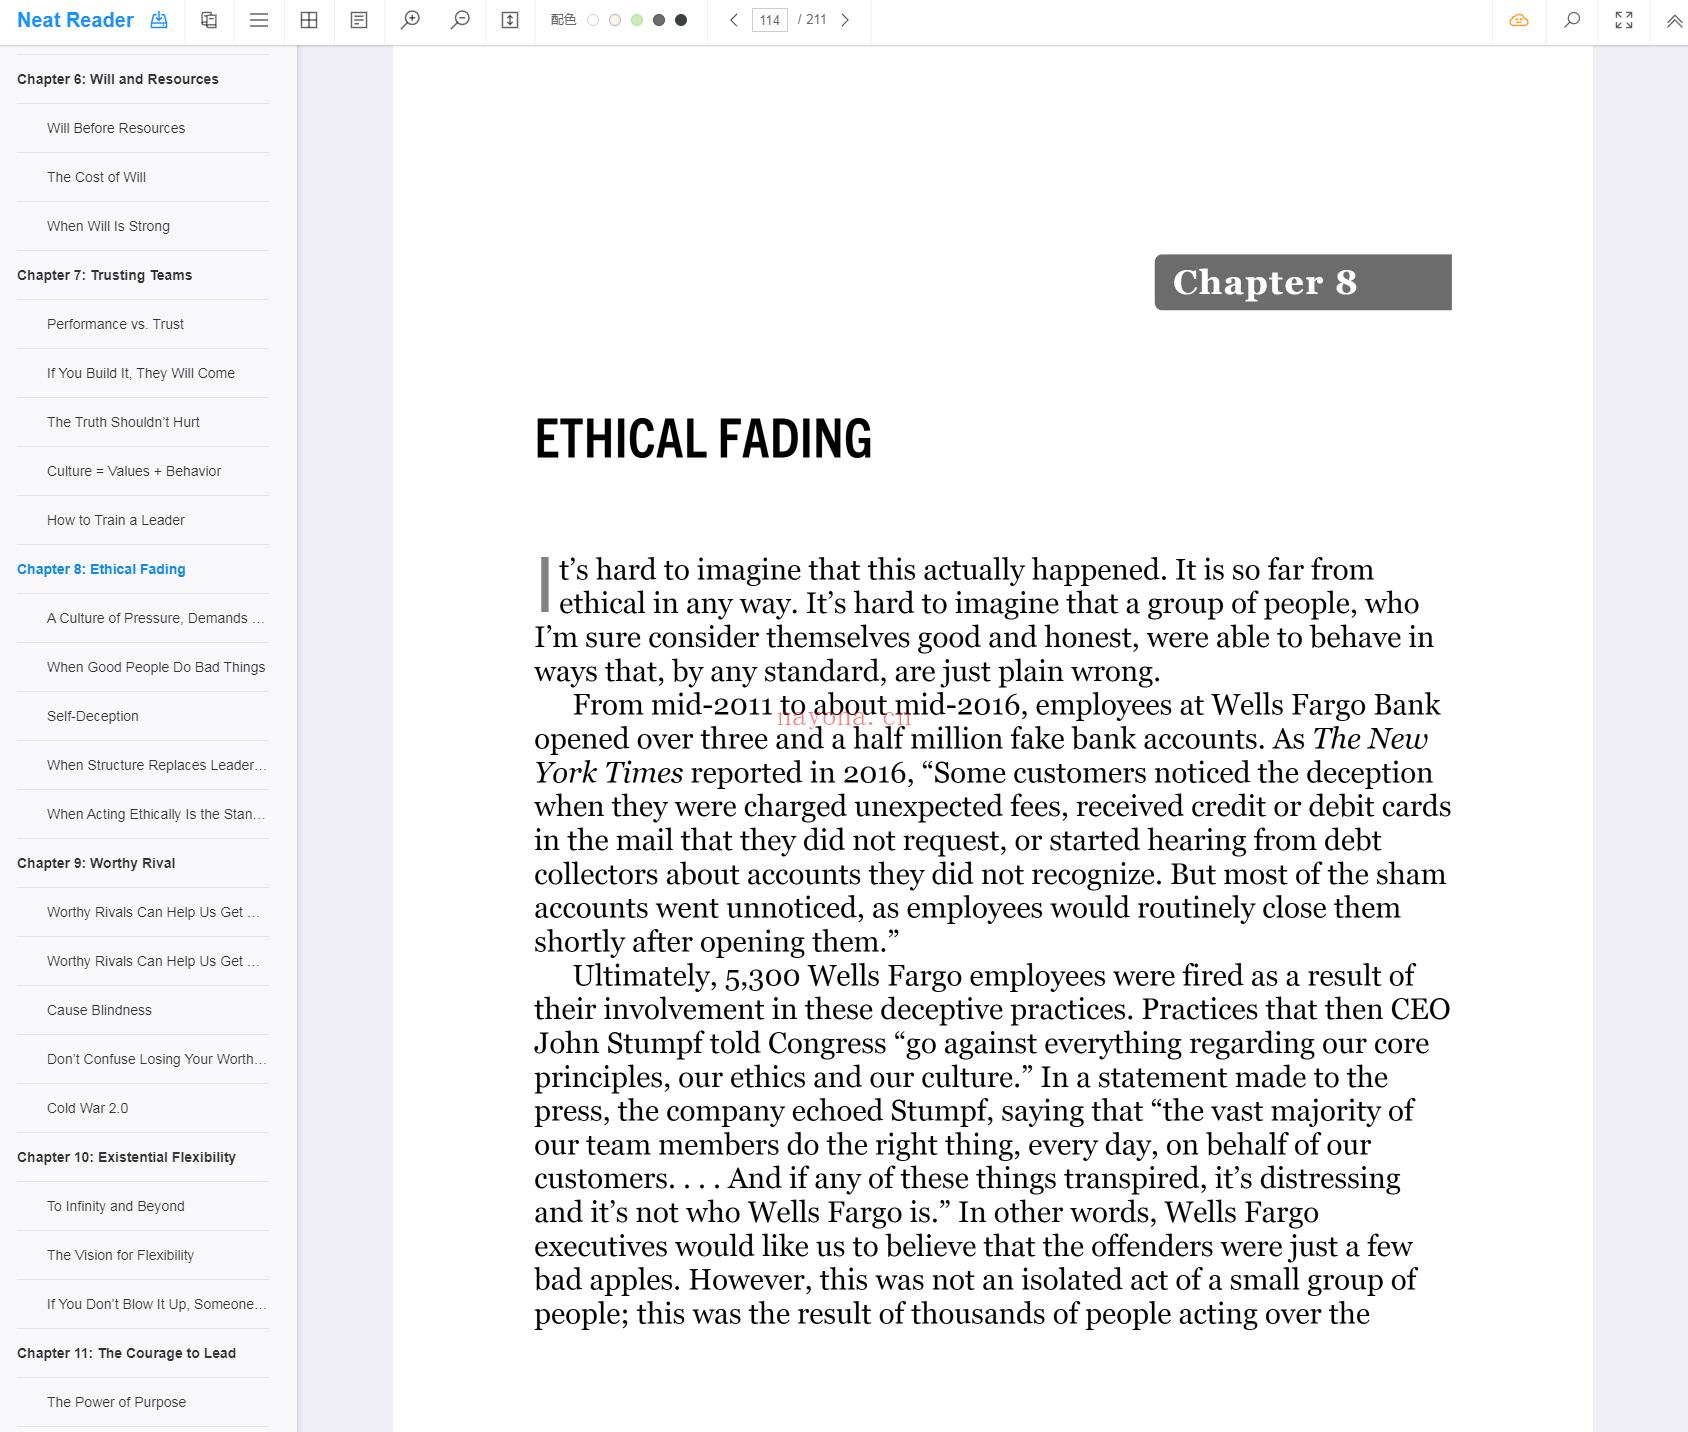The image size is (1688, 1432).
Task: Select the beige color theme swatch
Action: [615, 20]
